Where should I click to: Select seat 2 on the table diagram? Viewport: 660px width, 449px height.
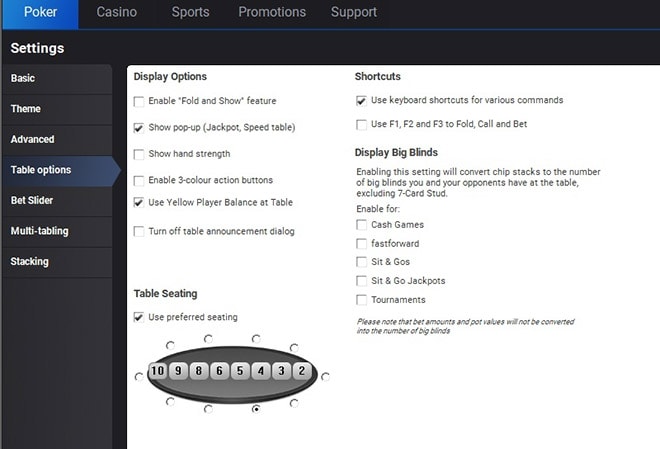click(301, 372)
